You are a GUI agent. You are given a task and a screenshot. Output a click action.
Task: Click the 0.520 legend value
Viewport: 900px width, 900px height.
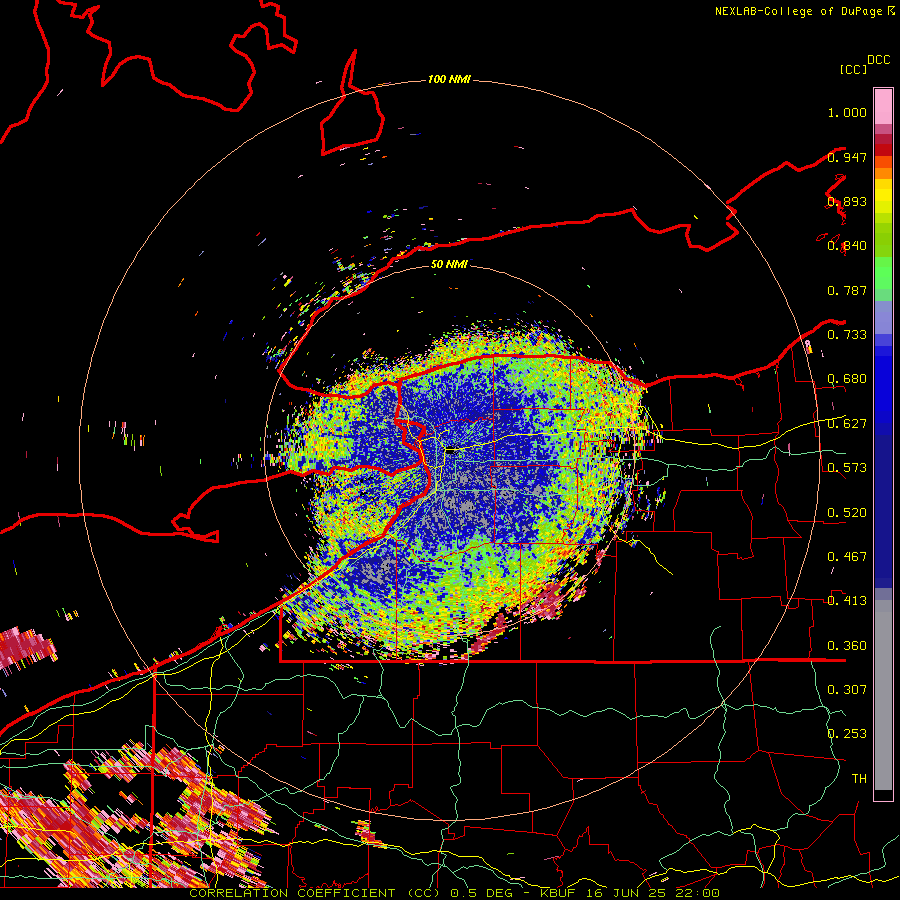pos(847,513)
